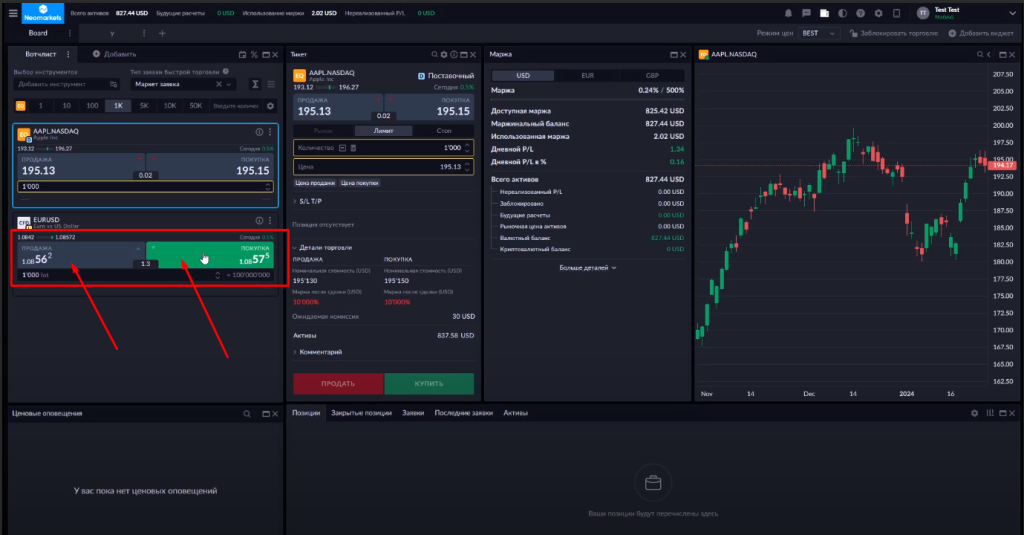Adjust ticket Количество stepper arrows
The image size is (1024, 535).
pos(467,148)
